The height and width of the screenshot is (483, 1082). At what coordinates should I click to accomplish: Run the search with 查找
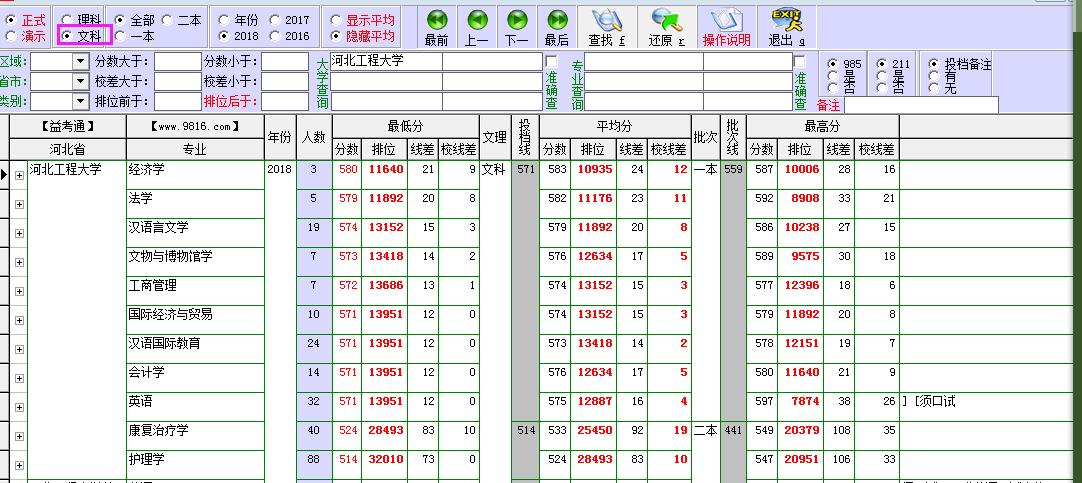(607, 28)
